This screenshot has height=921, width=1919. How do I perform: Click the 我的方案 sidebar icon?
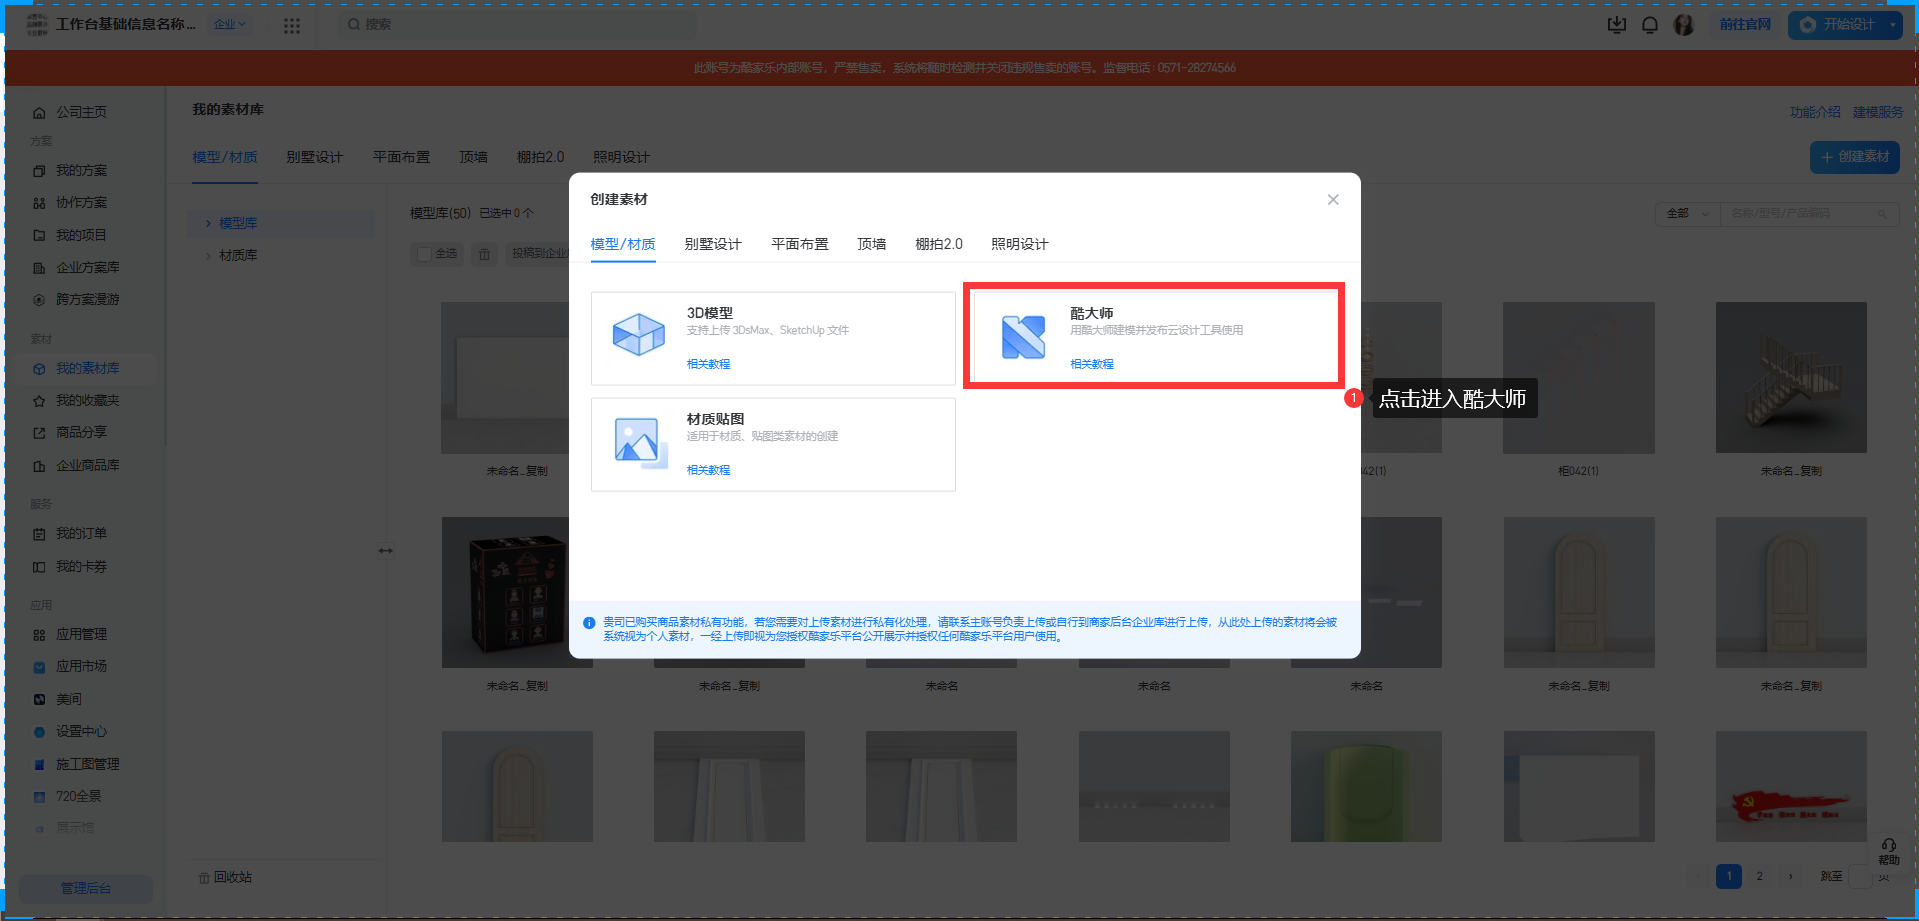coord(39,171)
